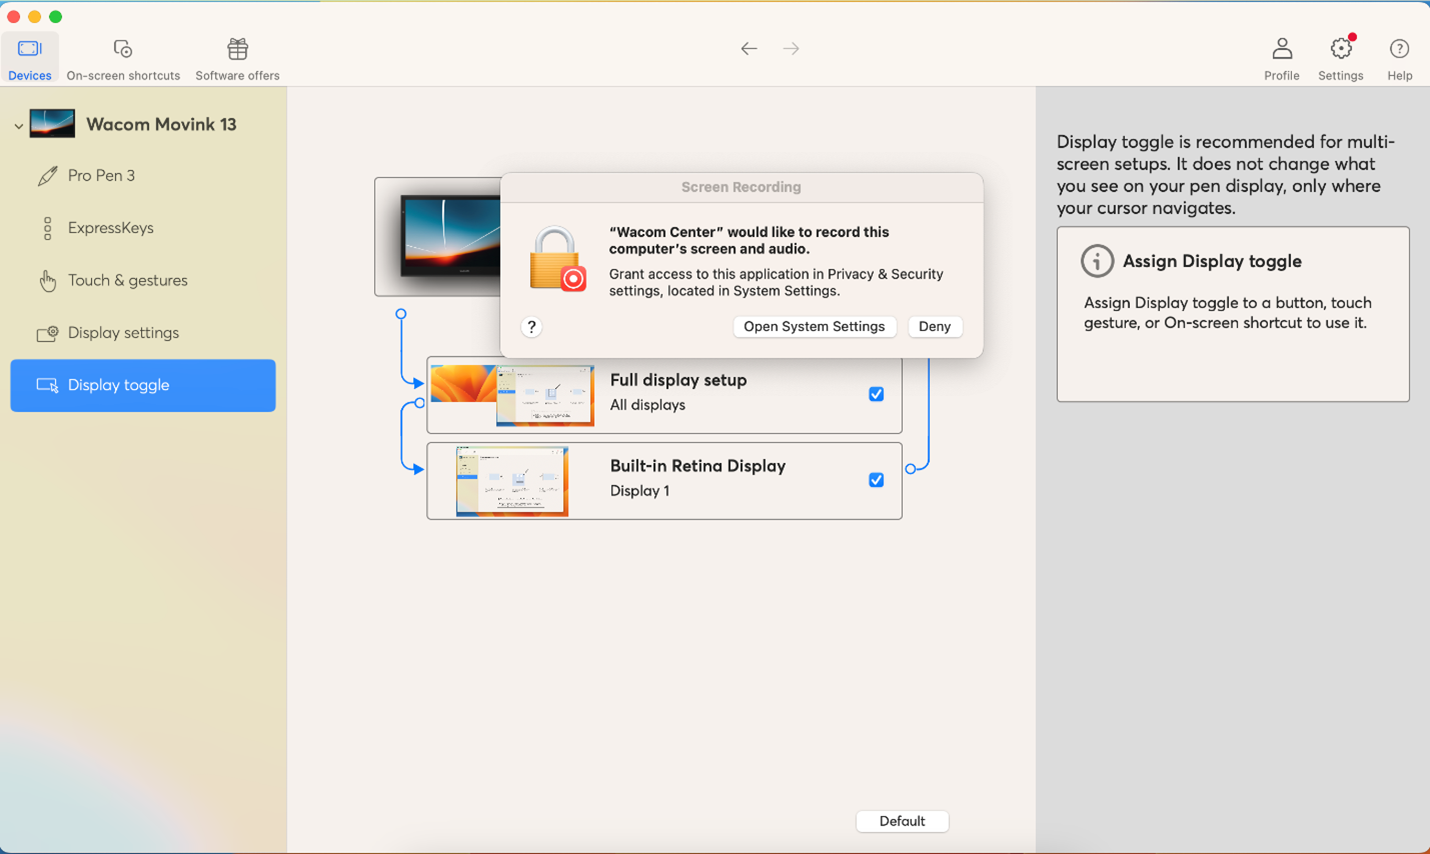Disable the Built-in Retina Display option

(876, 480)
